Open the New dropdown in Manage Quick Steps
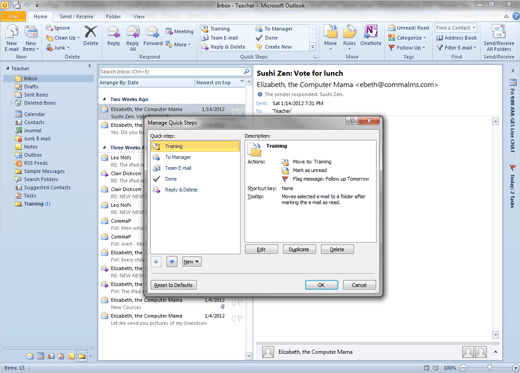The width and height of the screenshot is (520, 373). coord(192,262)
